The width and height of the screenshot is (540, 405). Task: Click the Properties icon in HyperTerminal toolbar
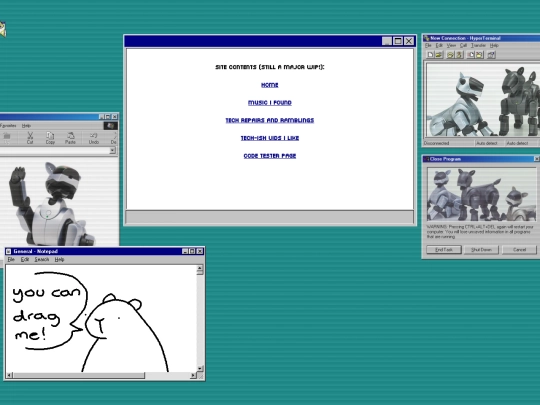coord(491,55)
